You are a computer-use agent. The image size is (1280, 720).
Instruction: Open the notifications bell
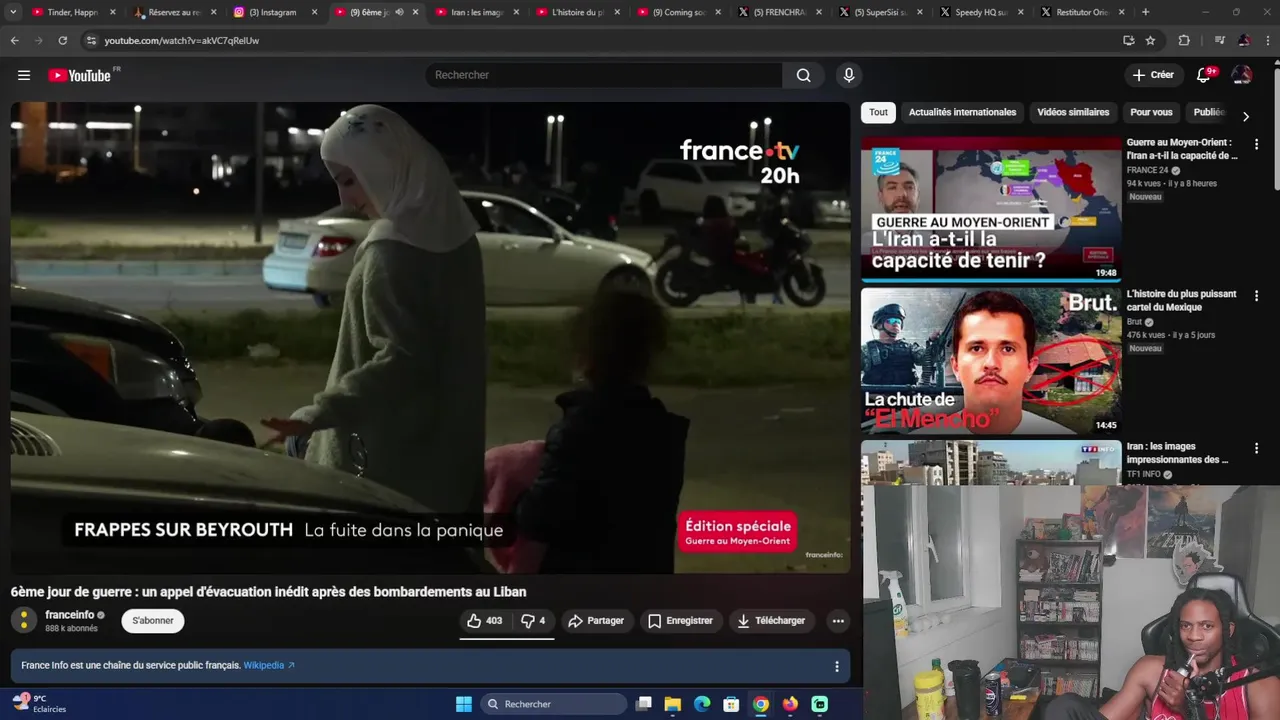click(1204, 75)
